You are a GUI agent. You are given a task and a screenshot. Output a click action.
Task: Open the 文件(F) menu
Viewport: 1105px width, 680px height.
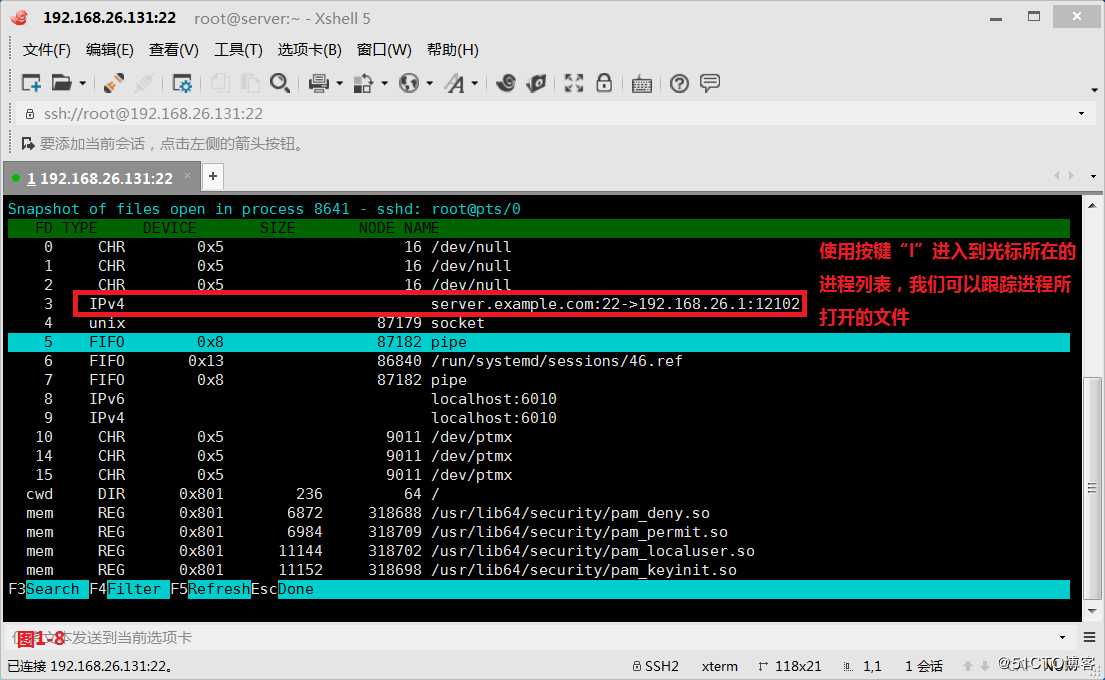(47, 49)
